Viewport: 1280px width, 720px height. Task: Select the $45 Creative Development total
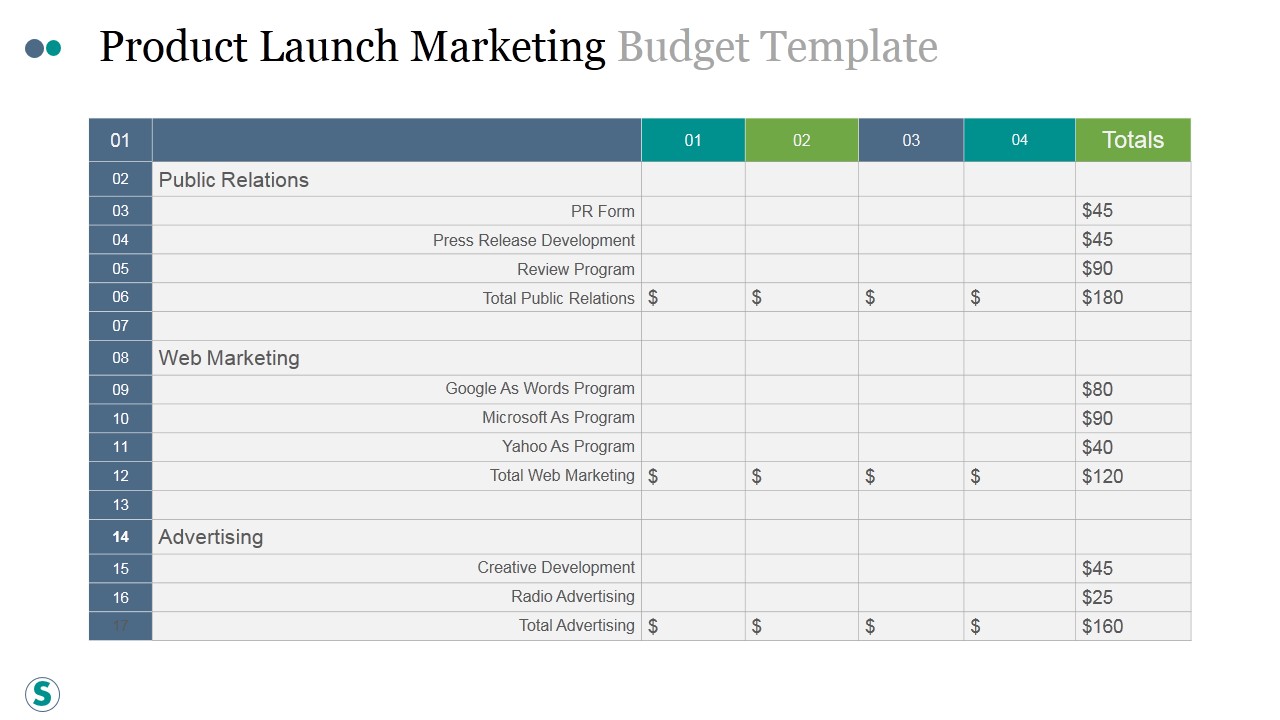1097,568
